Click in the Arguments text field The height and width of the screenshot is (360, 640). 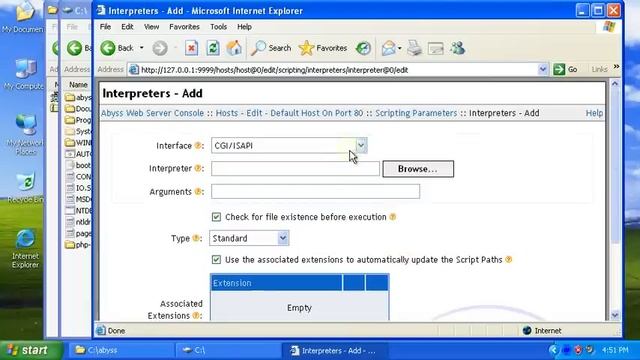click(315, 191)
